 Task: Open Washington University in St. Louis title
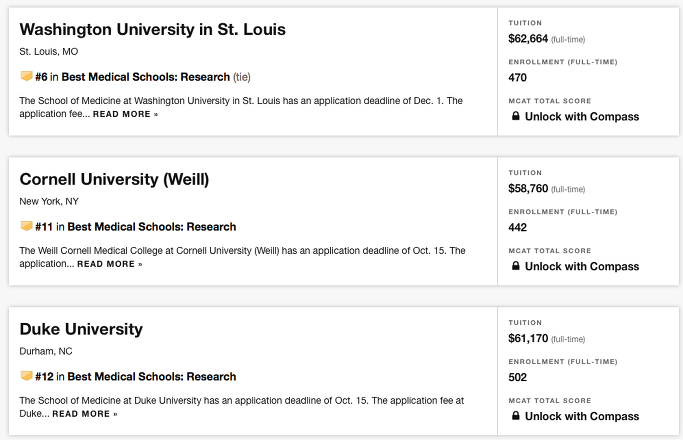click(x=152, y=29)
